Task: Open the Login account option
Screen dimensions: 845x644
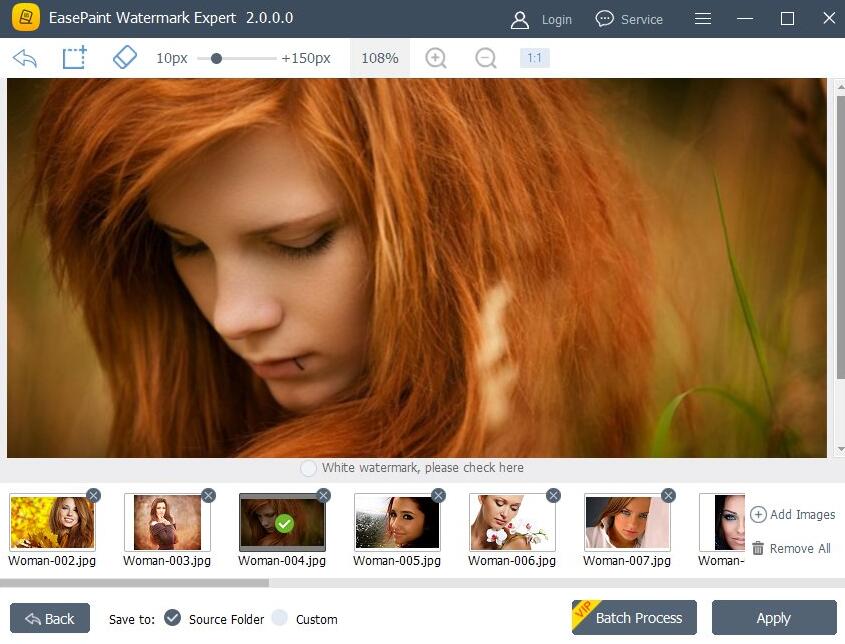Action: click(x=541, y=19)
